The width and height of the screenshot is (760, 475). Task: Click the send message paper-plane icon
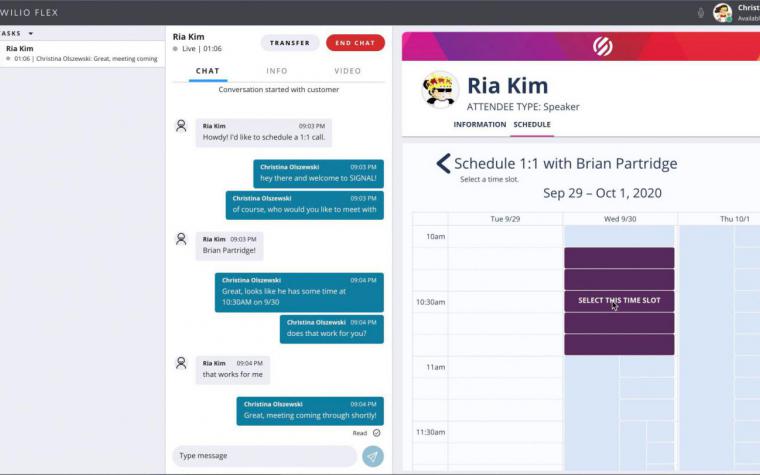pyautogui.click(x=373, y=456)
